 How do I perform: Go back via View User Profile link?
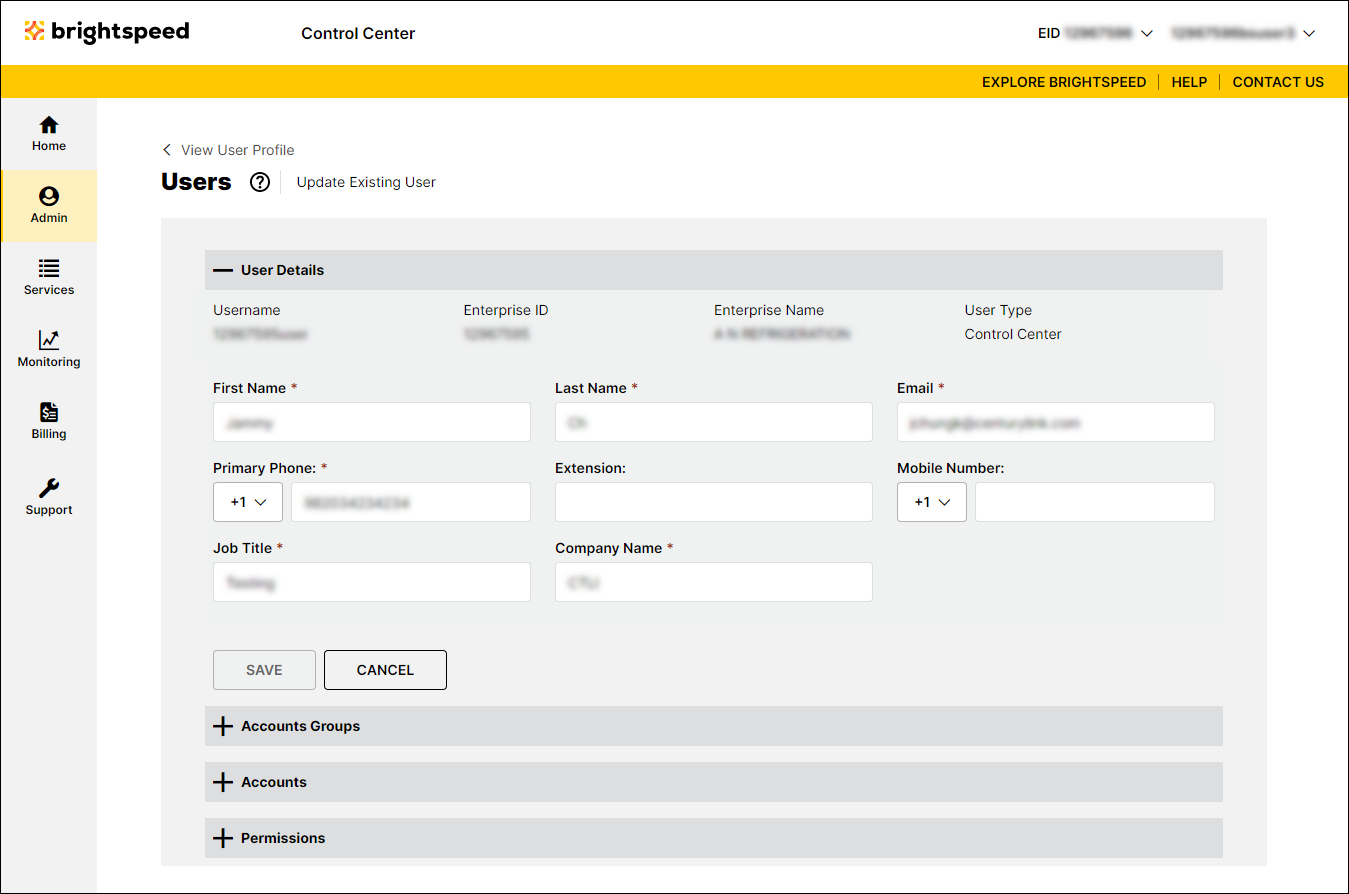coord(238,150)
